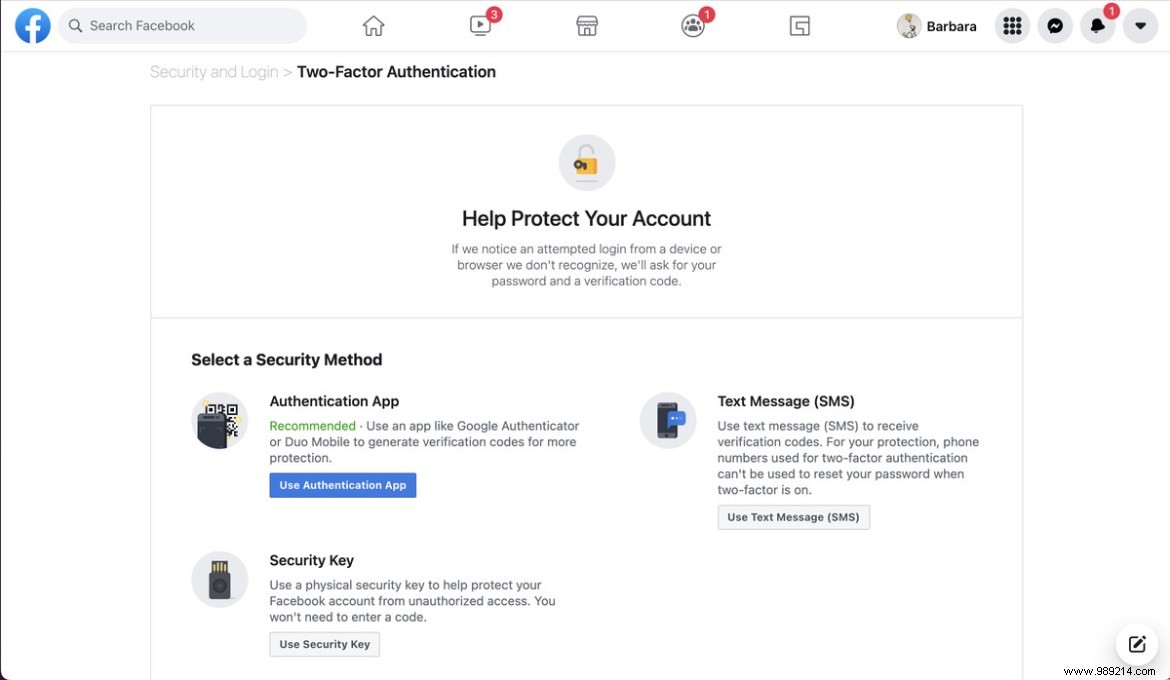This screenshot has height=680, width=1170.
Task: View notifications via the bell icon
Action: coord(1097,25)
